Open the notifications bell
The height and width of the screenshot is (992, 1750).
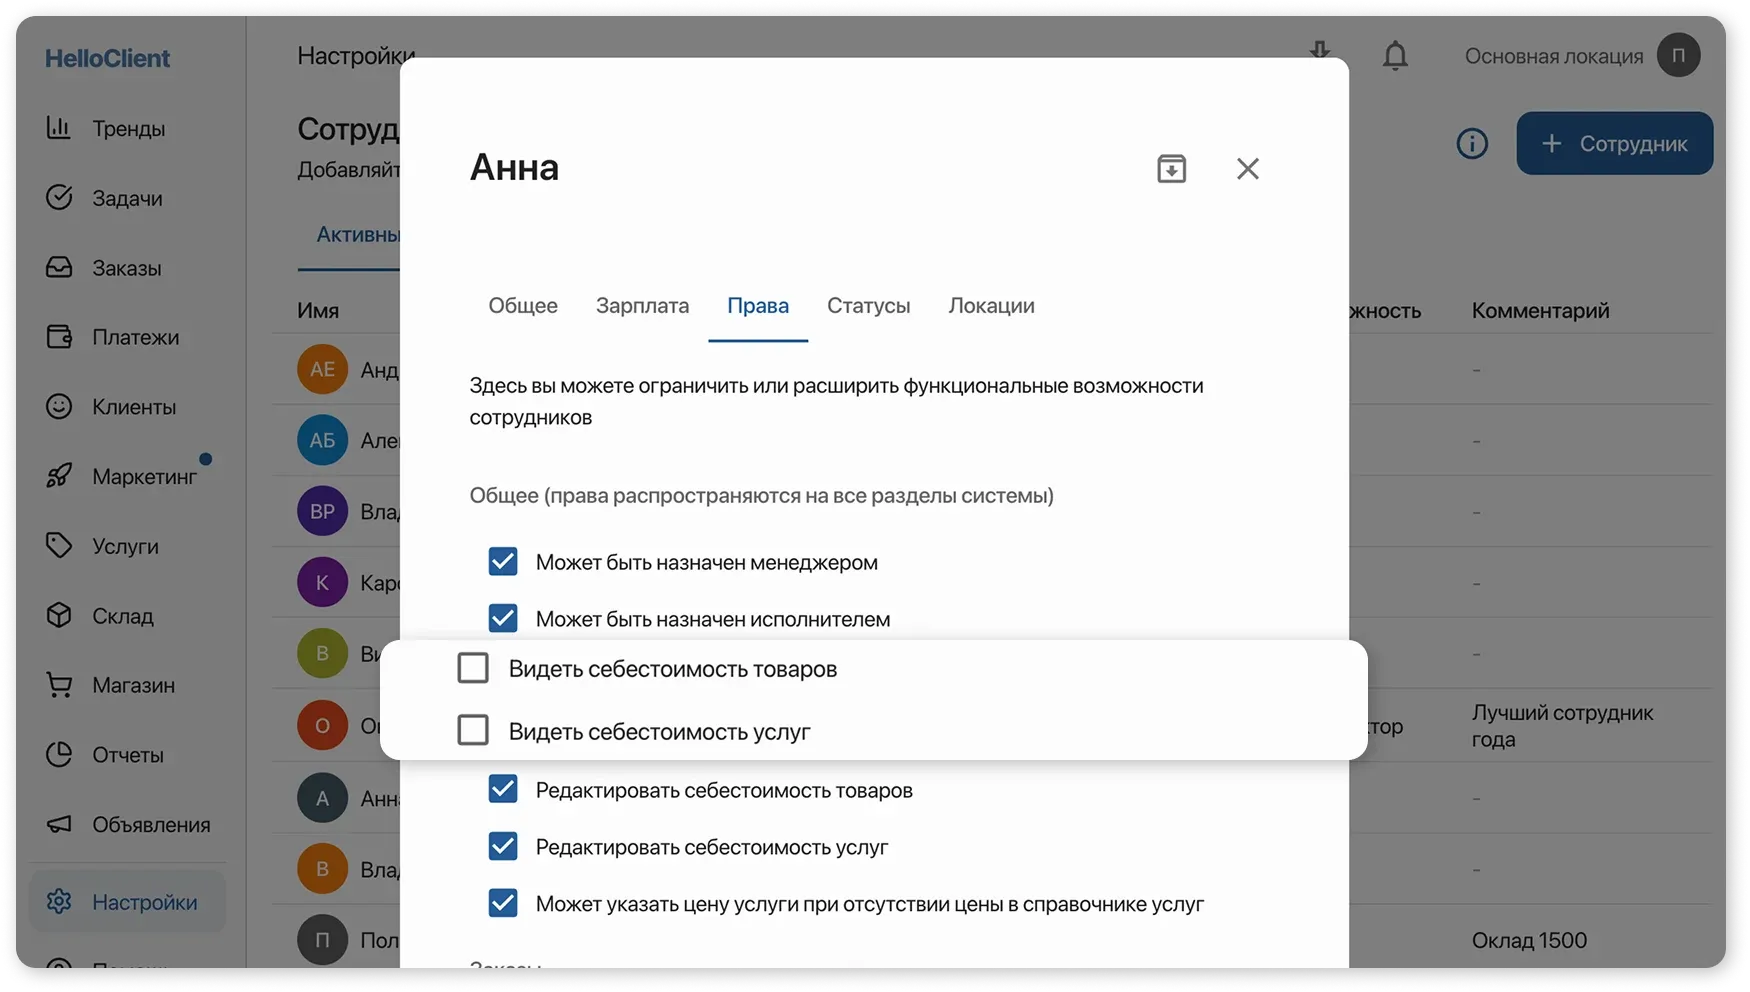click(1394, 56)
